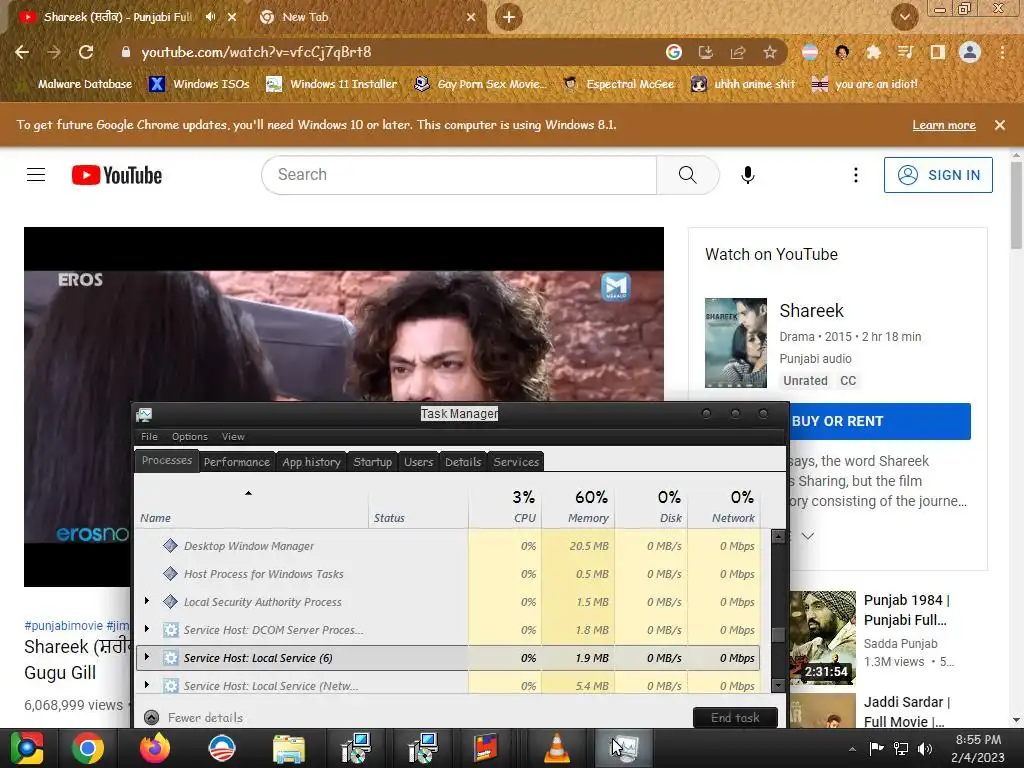Open the Learn more link
The width and height of the screenshot is (1024, 768).
[x=944, y=125]
